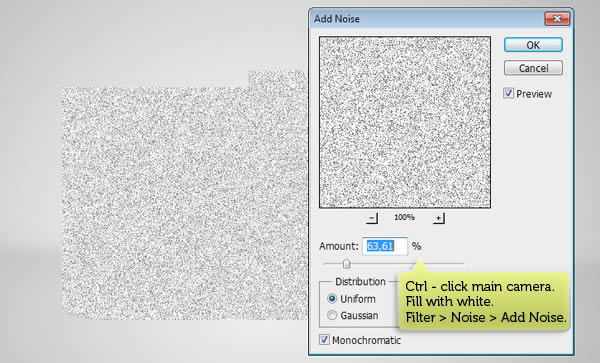Image resolution: width=600 pixels, height=363 pixels.
Task: Toggle the Monochromatic checkbox
Action: (324, 340)
